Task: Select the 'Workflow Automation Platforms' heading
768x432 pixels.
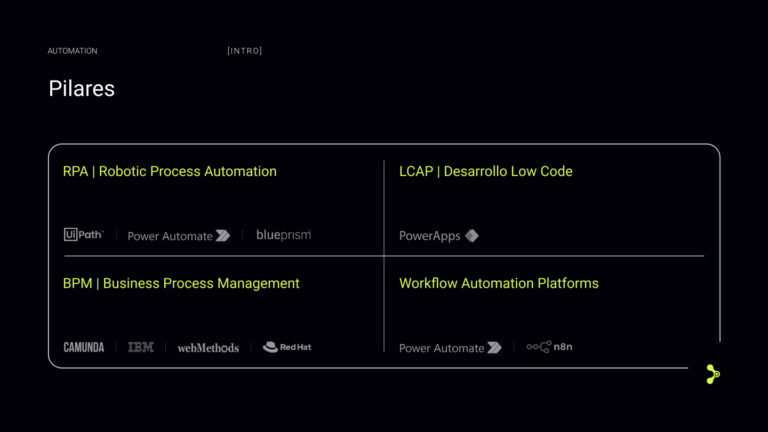Action: pyautogui.click(x=499, y=283)
